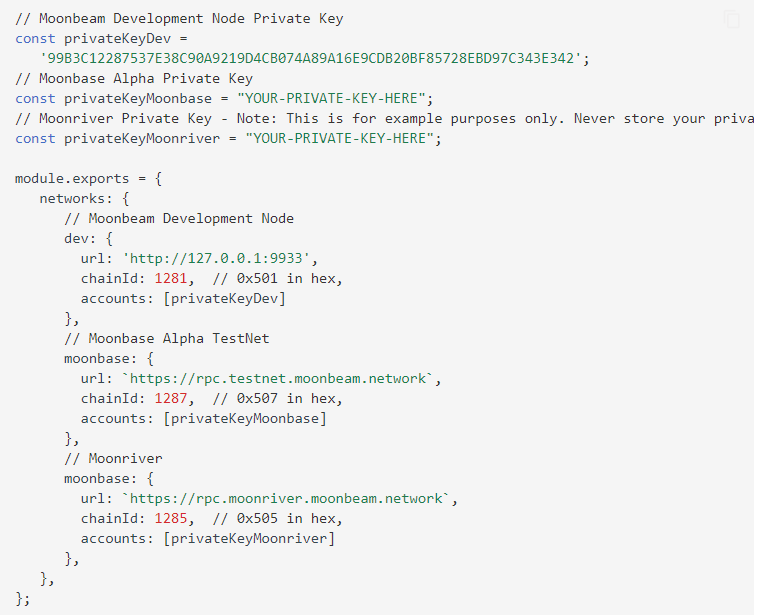Click the http://127.0.0.1:9933 URL string
Image resolution: width=761 pixels, height=615 pixels.
pyautogui.click(x=216, y=258)
